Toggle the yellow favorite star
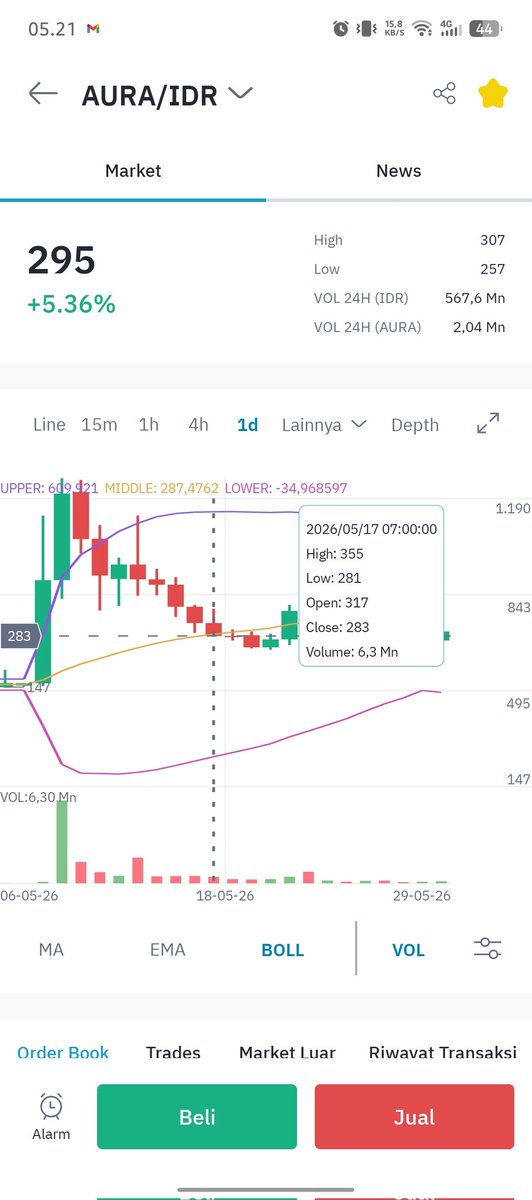This screenshot has height=1200, width=532. 492,94
